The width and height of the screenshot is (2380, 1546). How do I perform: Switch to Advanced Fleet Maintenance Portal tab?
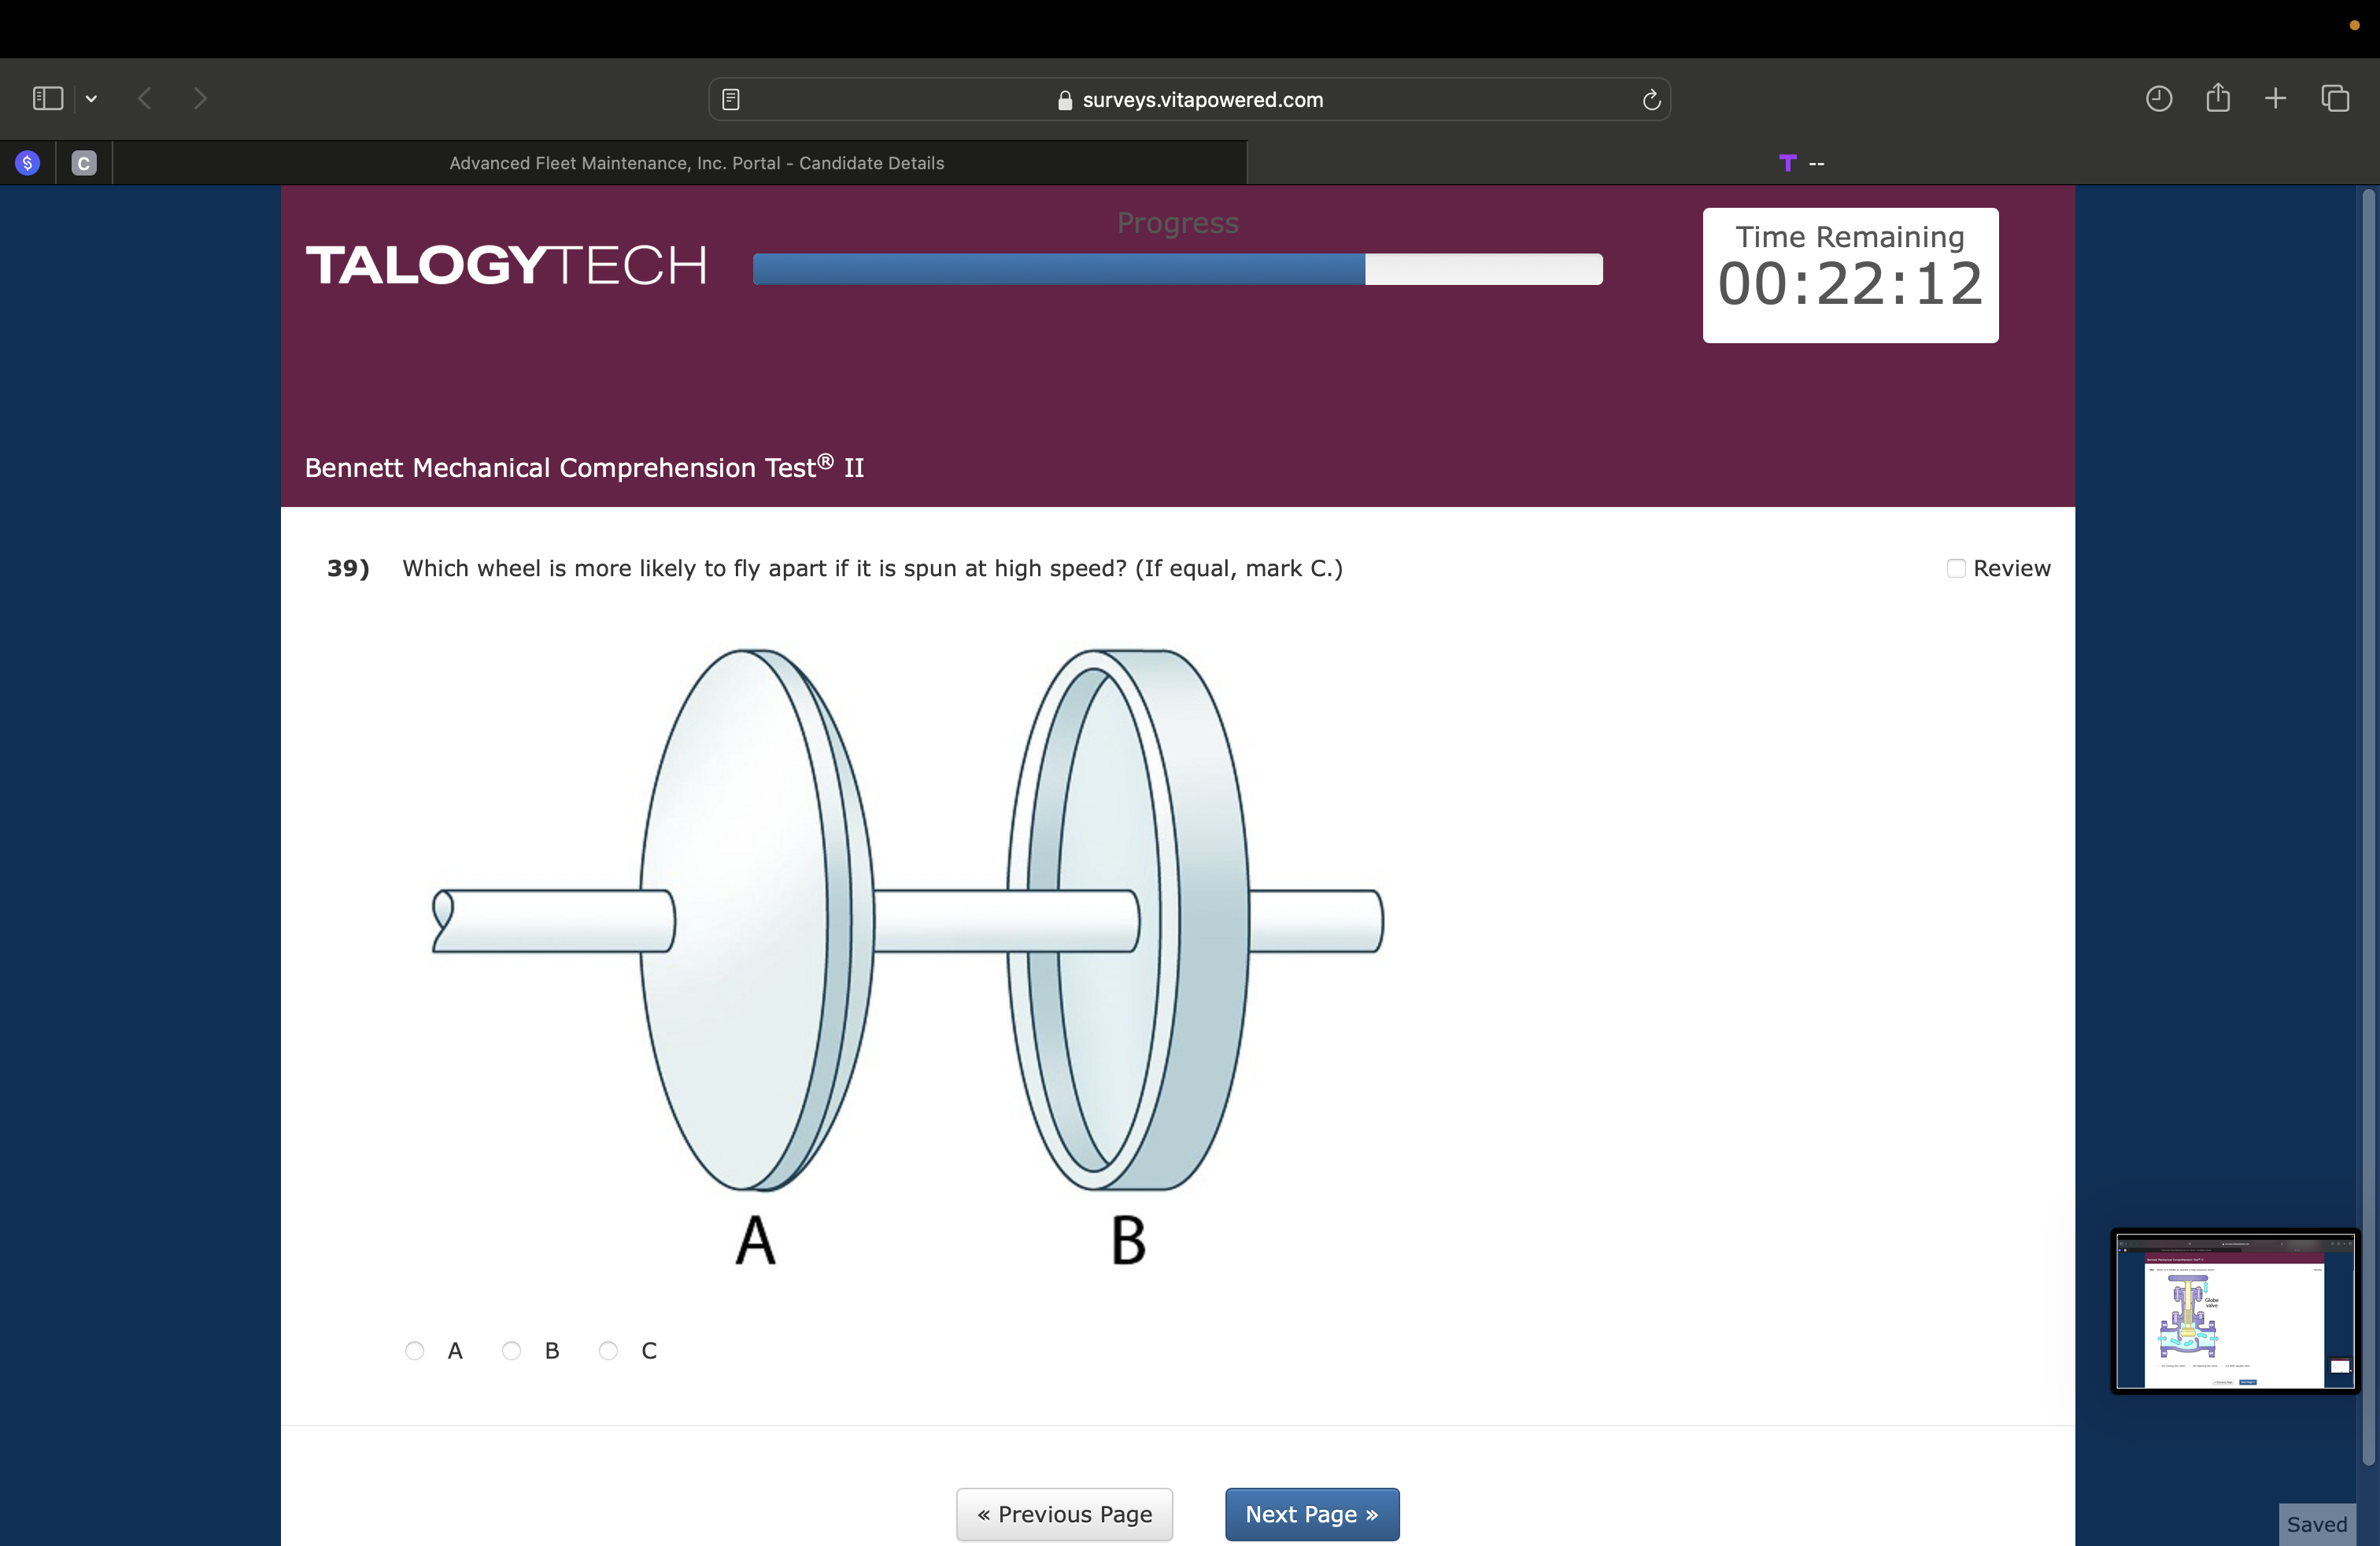[x=696, y=163]
